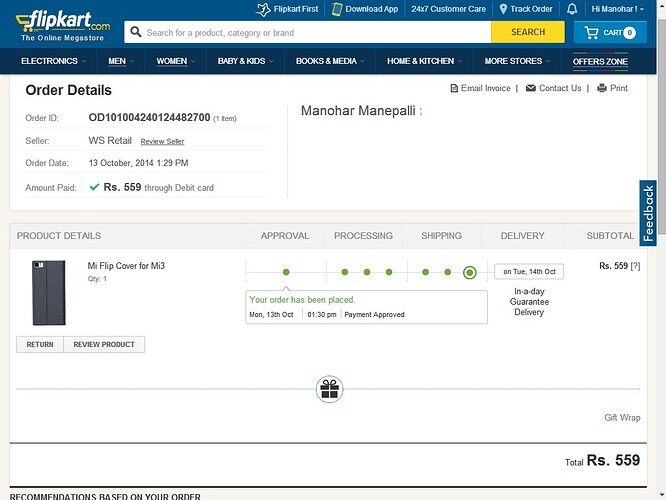Click the Download App phone icon

click(337, 9)
